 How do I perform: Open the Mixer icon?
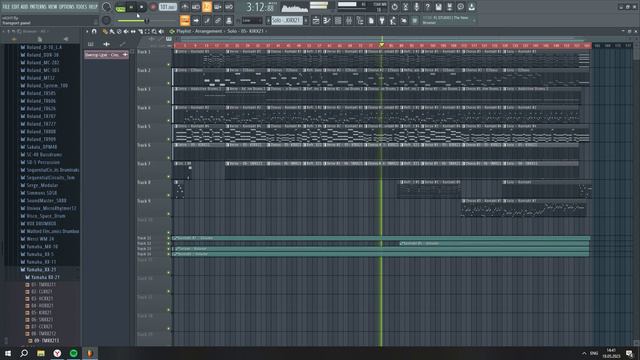click(x=349, y=20)
